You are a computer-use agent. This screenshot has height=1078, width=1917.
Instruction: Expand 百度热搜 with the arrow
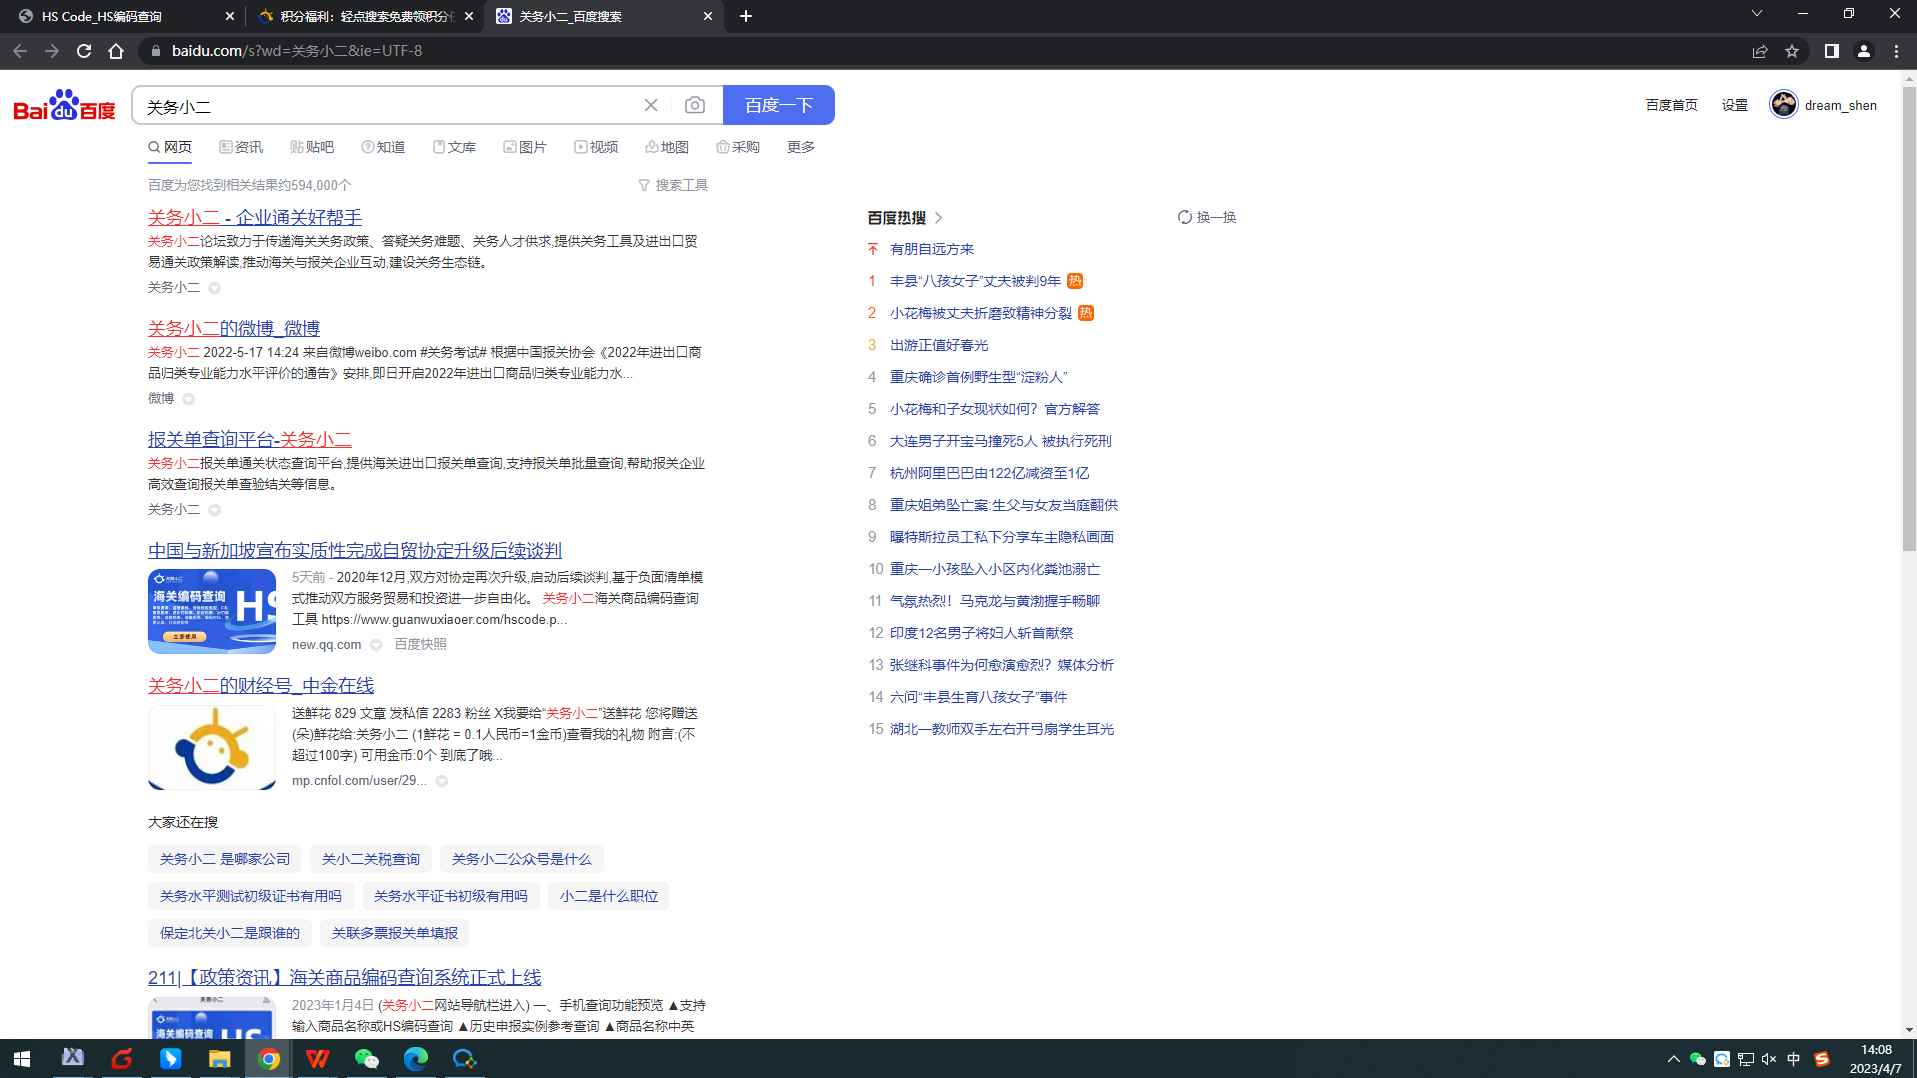[939, 217]
